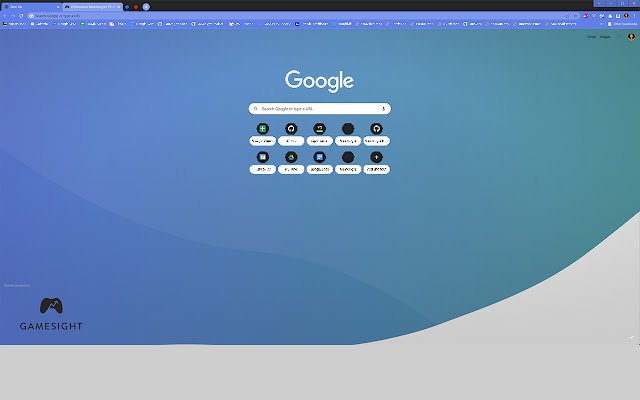640x400 pixels.
Task: Close the New Tab tab
Action: 58,7
